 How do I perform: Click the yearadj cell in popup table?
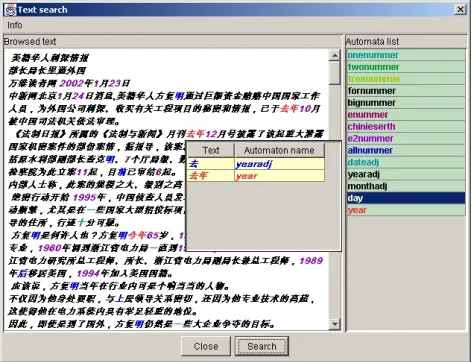[279, 164]
